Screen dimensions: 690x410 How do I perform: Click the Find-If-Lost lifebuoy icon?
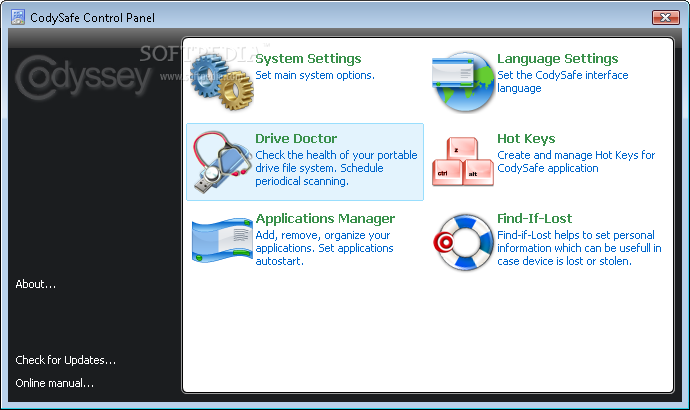tap(463, 242)
